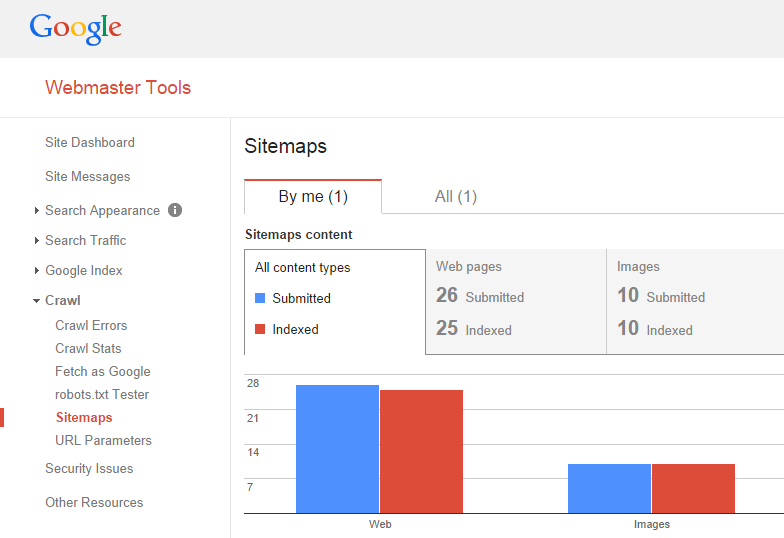Click the Search Appearance info icon
The height and width of the screenshot is (538, 784).
[x=175, y=210]
